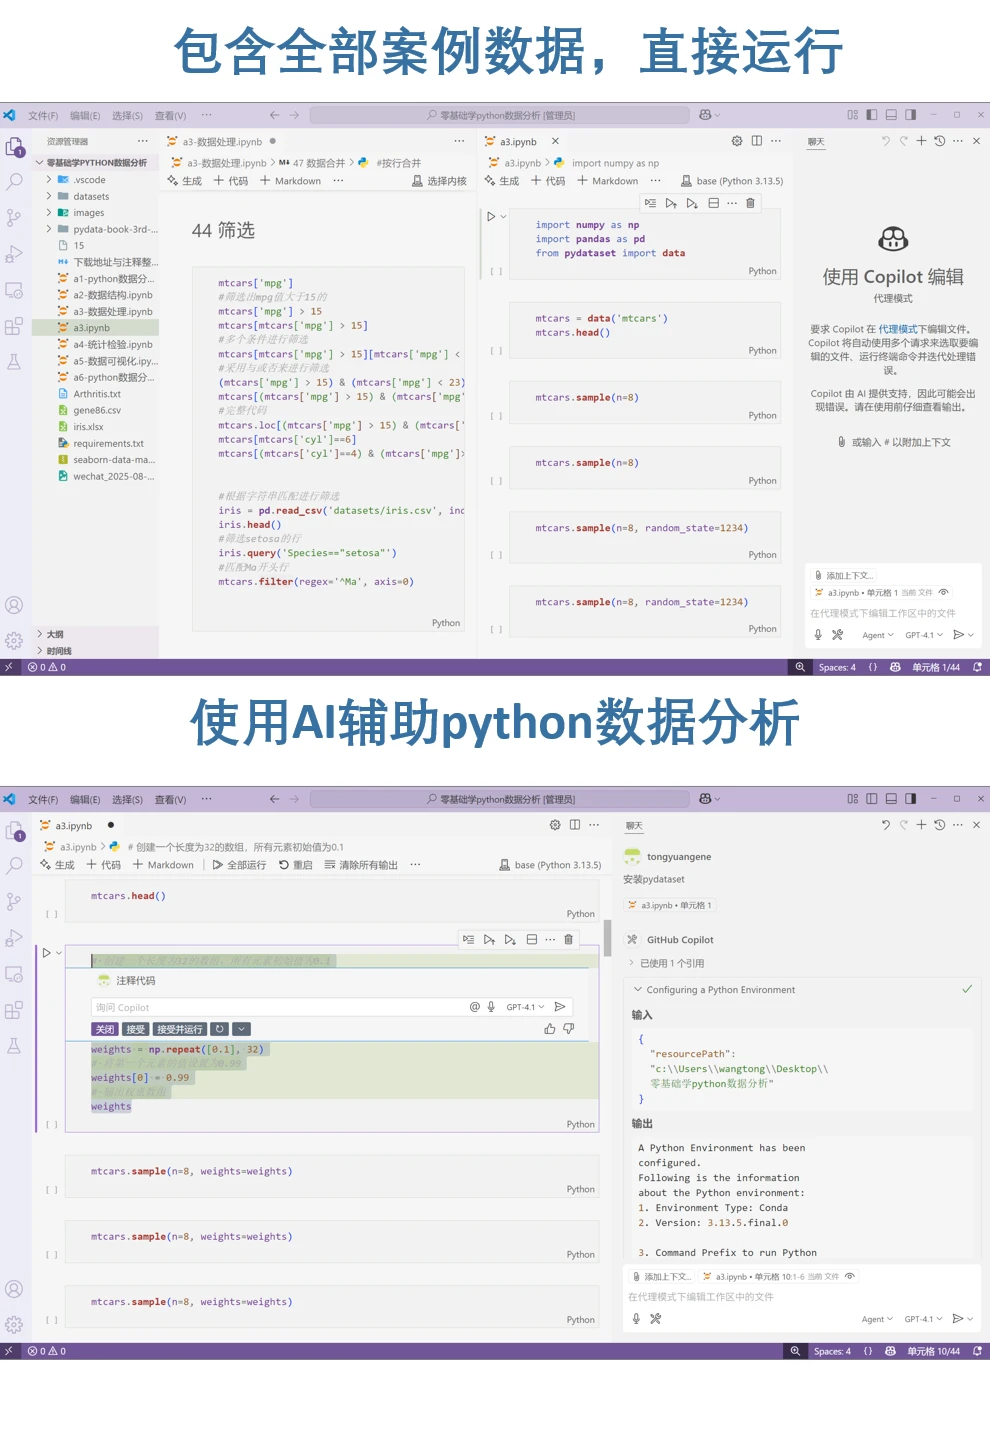Toggle panel layout icon in bottom window
This screenshot has width=990, height=1440.
(891, 799)
